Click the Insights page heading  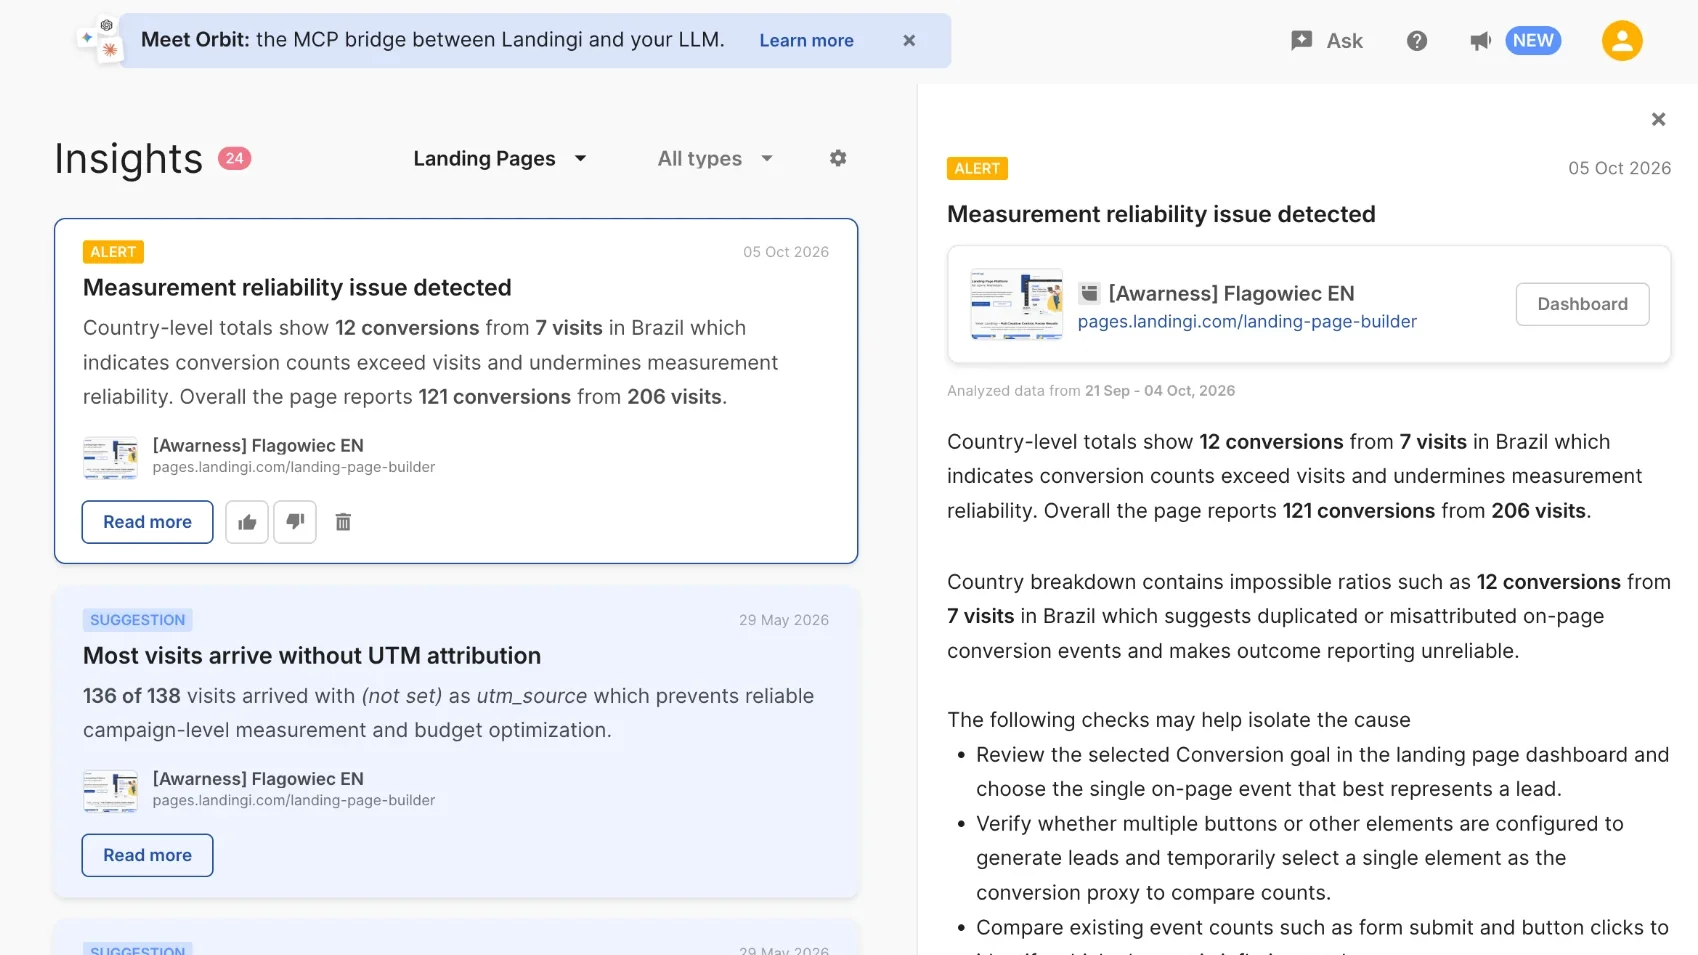128,159
